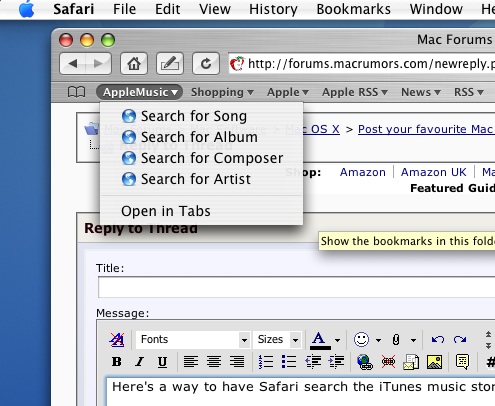Viewport: 495px width, 406px height.
Task: Expand the News bookmarks folder
Action: point(421,92)
